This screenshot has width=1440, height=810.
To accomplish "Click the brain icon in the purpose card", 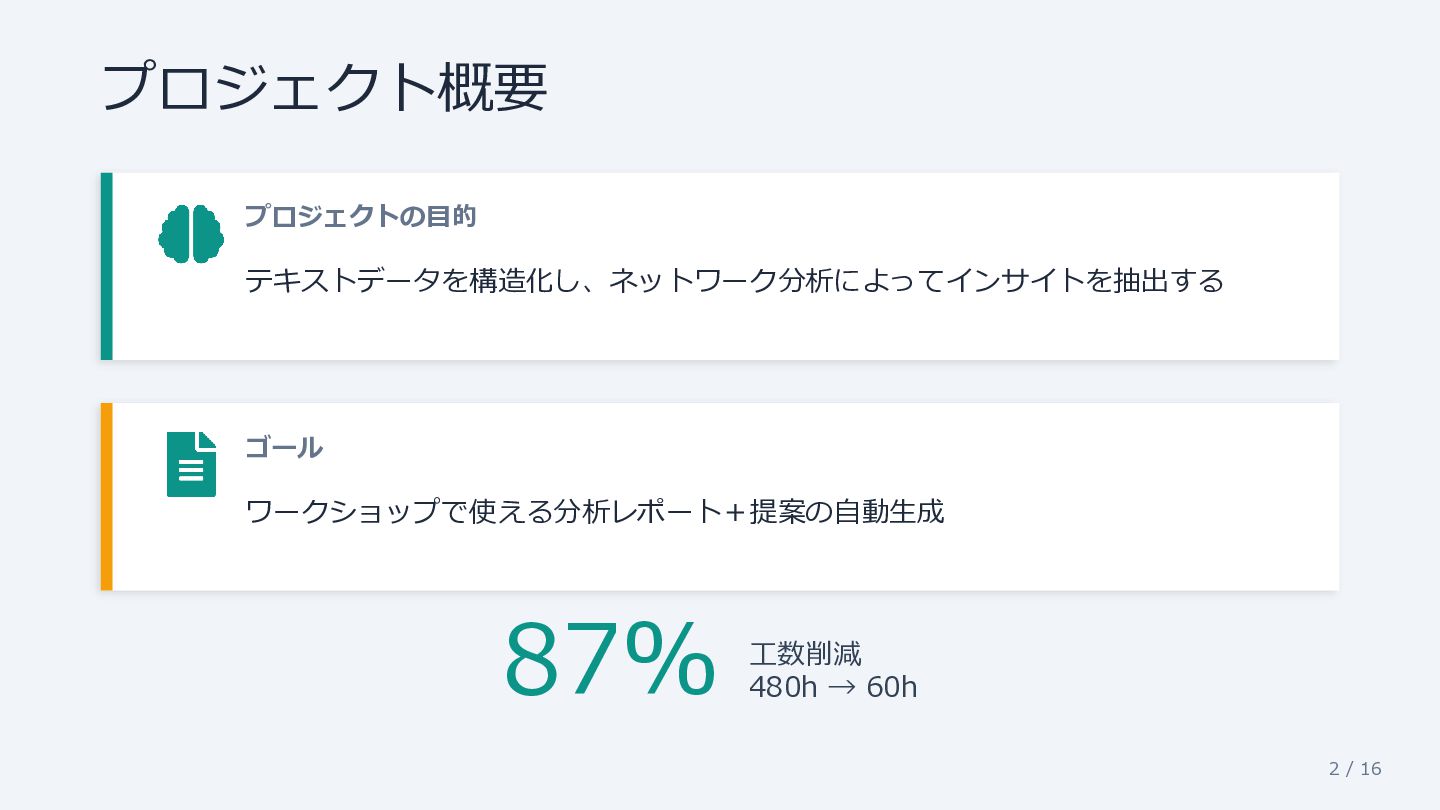I will 191,234.
